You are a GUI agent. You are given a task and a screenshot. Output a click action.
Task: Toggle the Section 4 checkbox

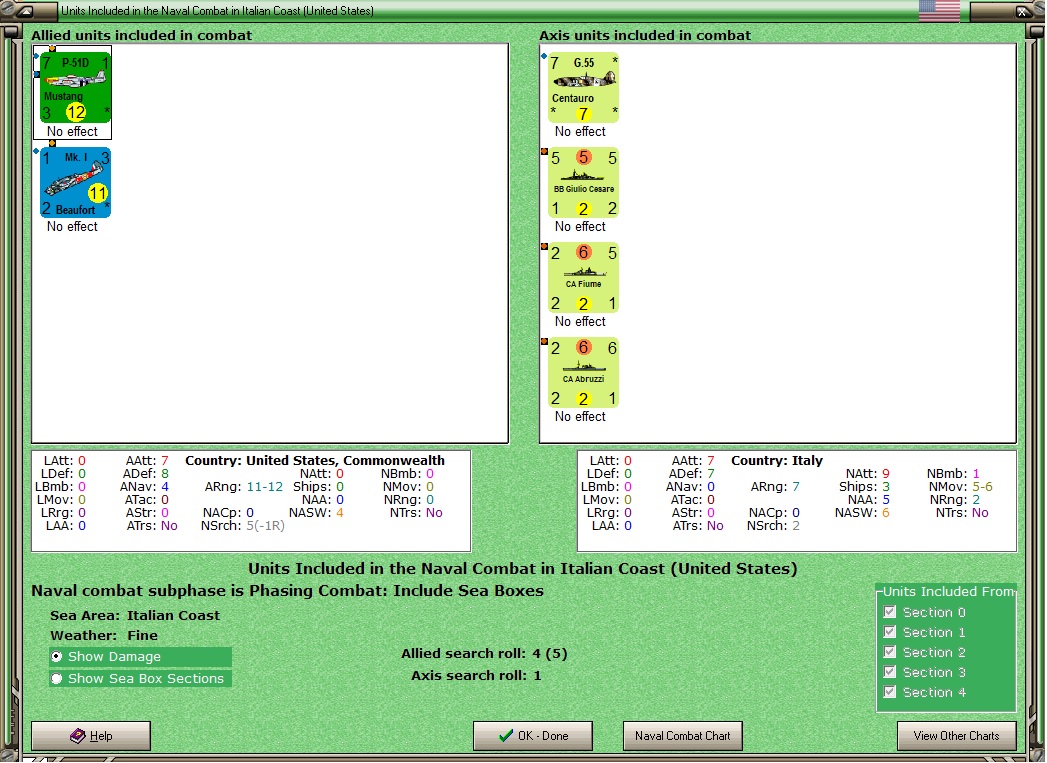click(889, 692)
